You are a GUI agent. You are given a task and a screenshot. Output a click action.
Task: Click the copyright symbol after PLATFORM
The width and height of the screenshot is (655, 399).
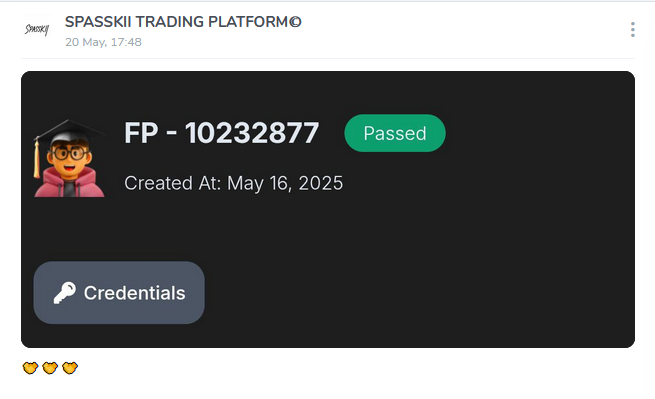295,22
